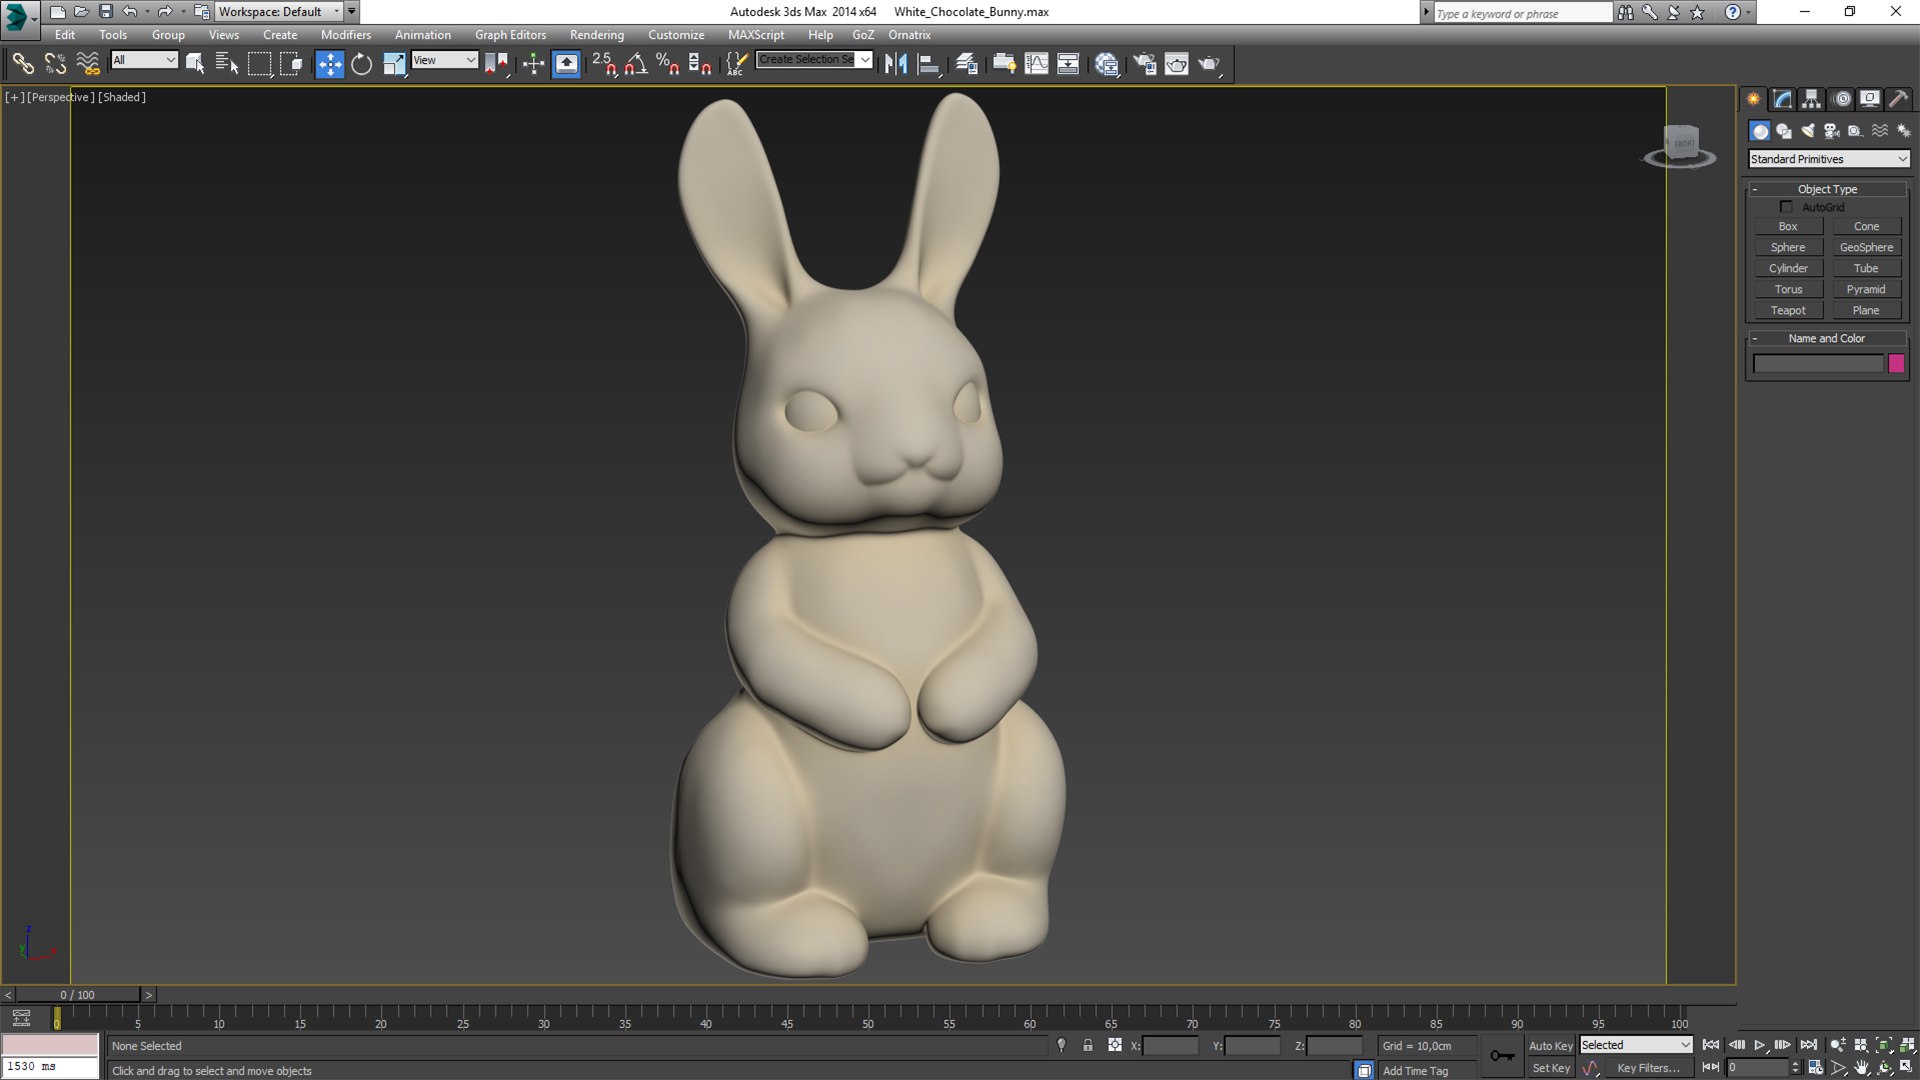Screen dimensions: 1920x1080
Task: Open the selection filter All dropdown
Action: (144, 60)
